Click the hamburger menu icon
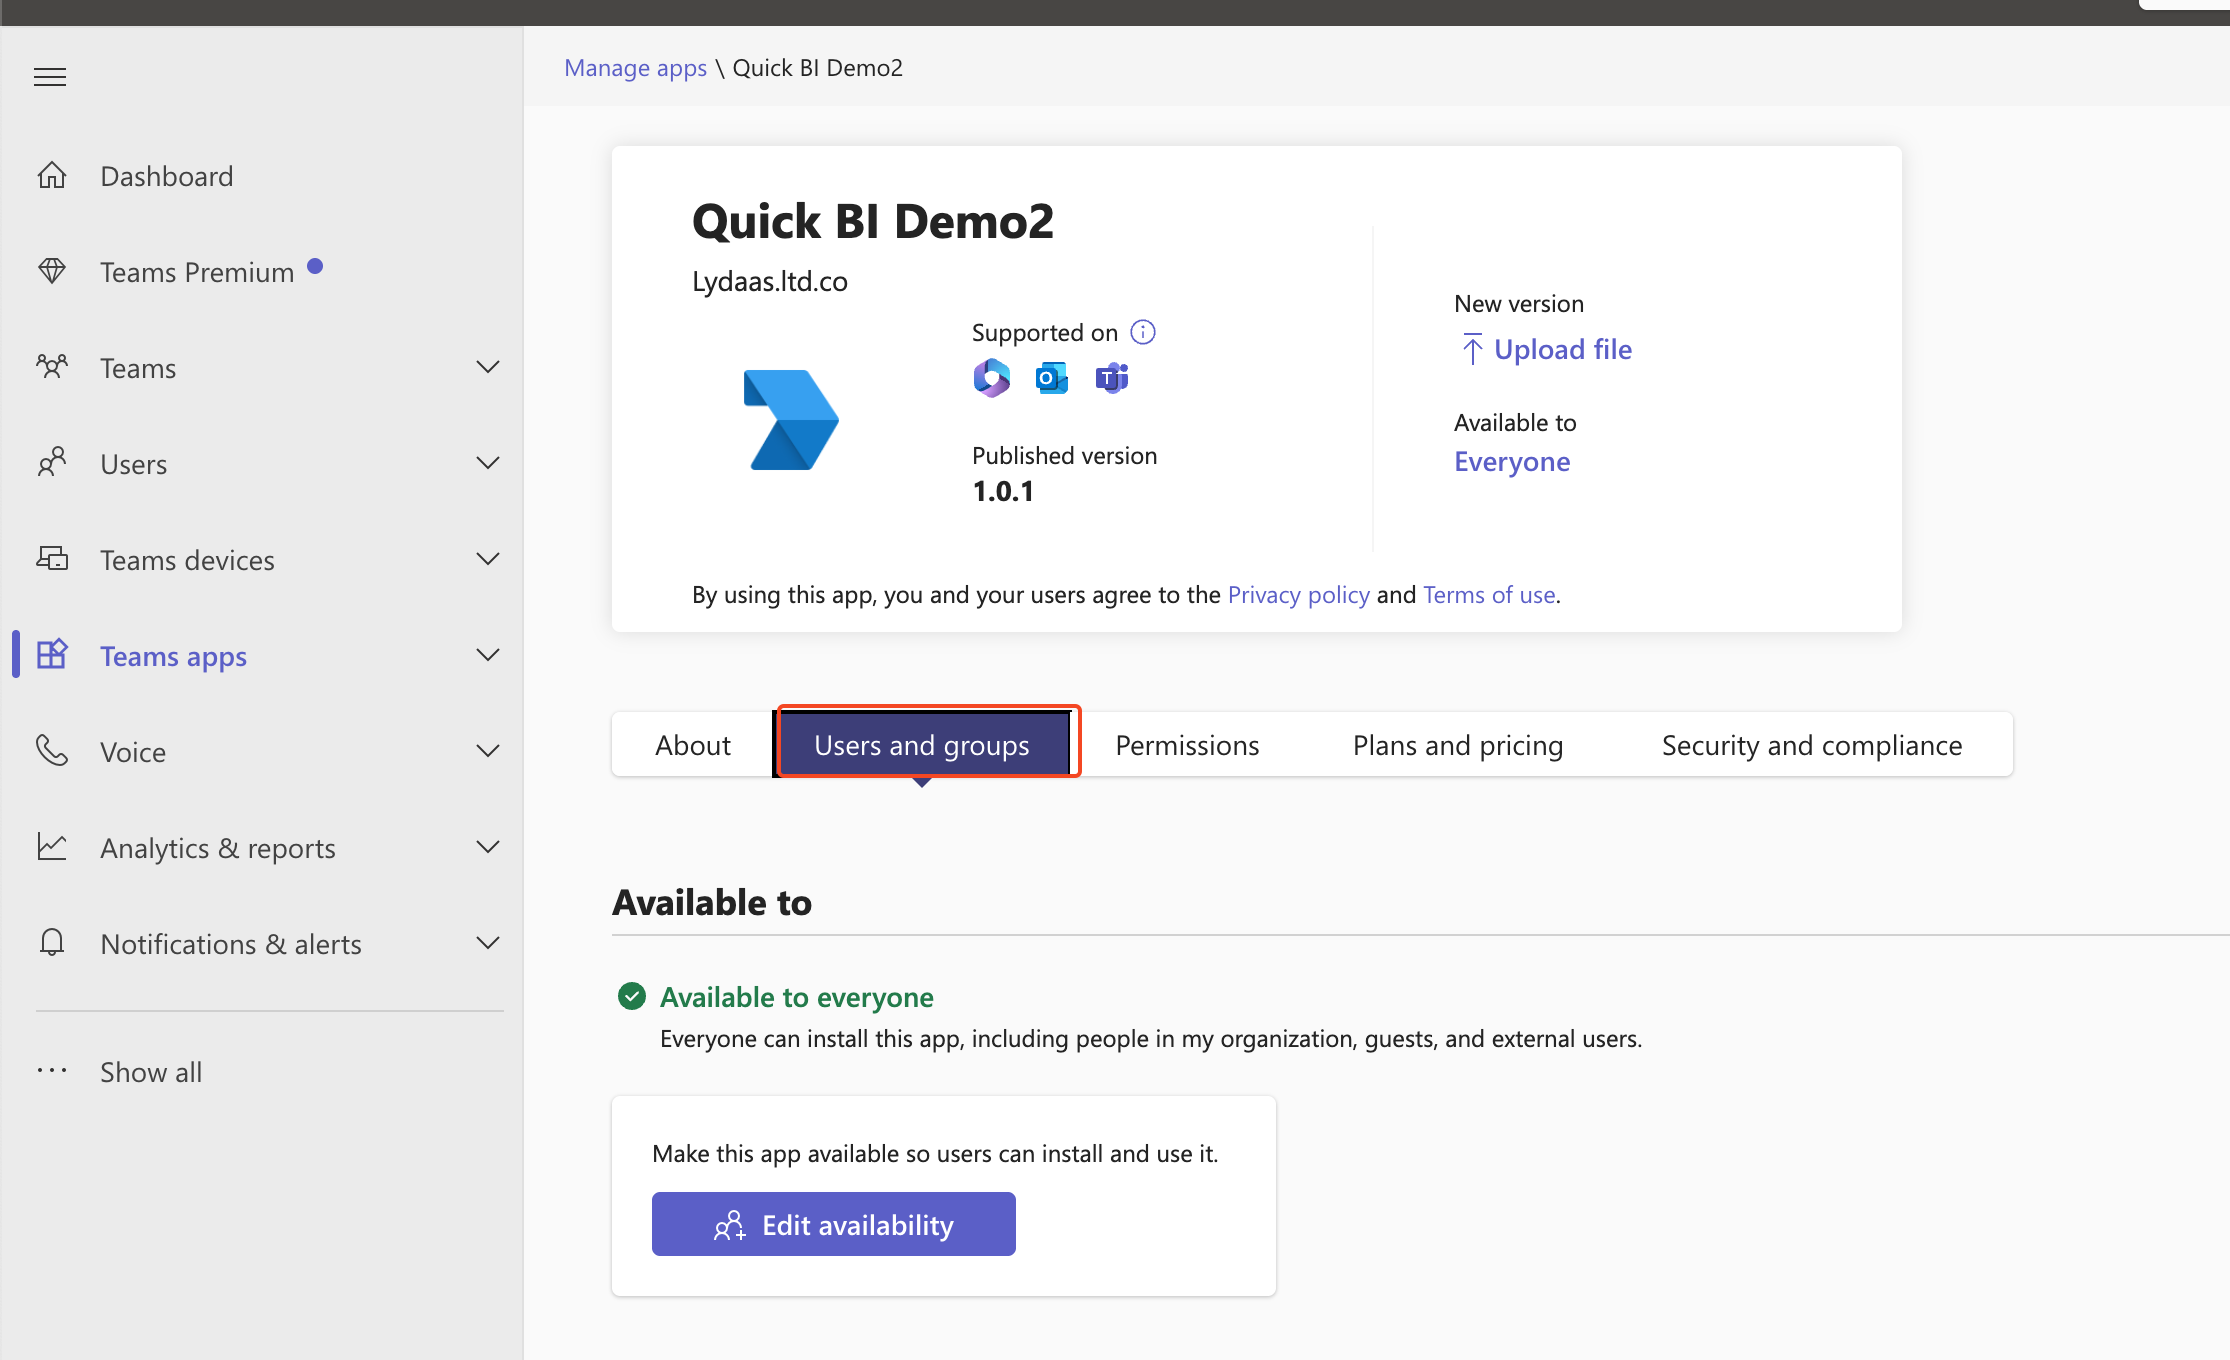This screenshot has width=2230, height=1360. tap(50, 77)
